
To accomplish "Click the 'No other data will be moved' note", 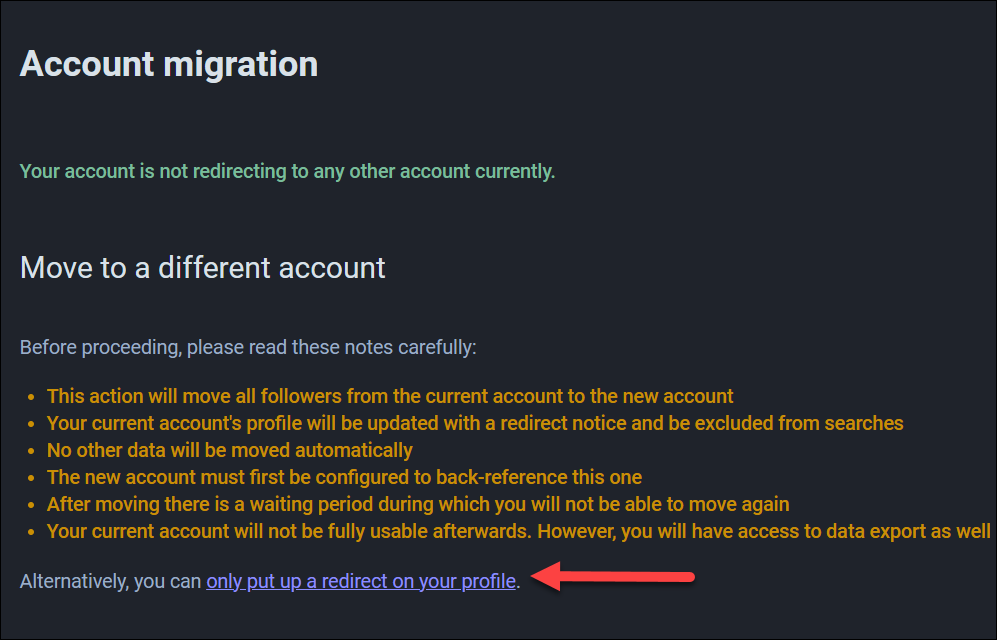I will click(230, 450).
